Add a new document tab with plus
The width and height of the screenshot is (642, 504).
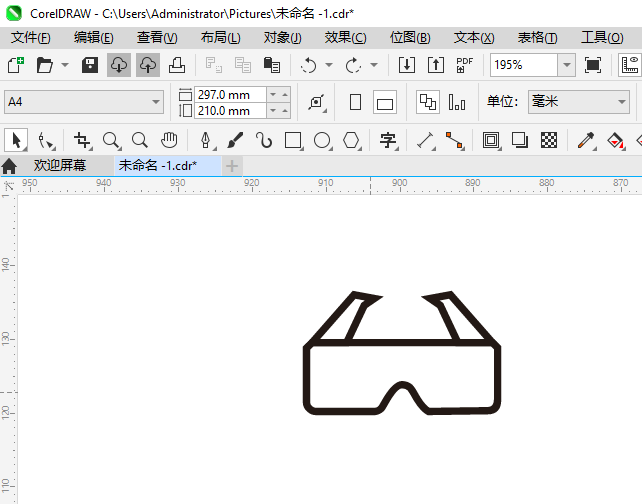tap(232, 166)
